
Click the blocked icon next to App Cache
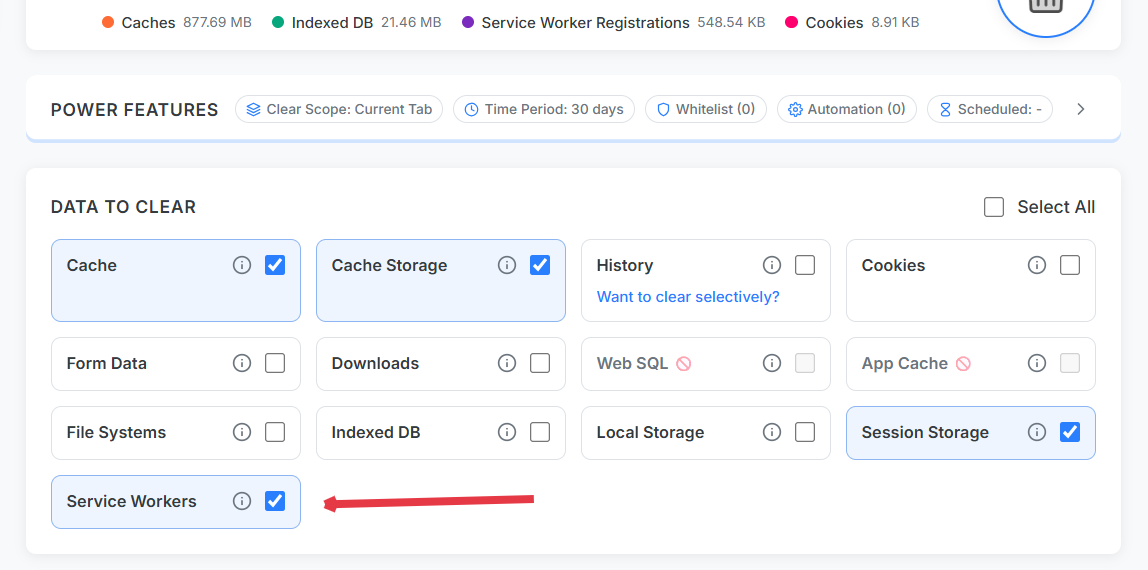[x=963, y=363]
